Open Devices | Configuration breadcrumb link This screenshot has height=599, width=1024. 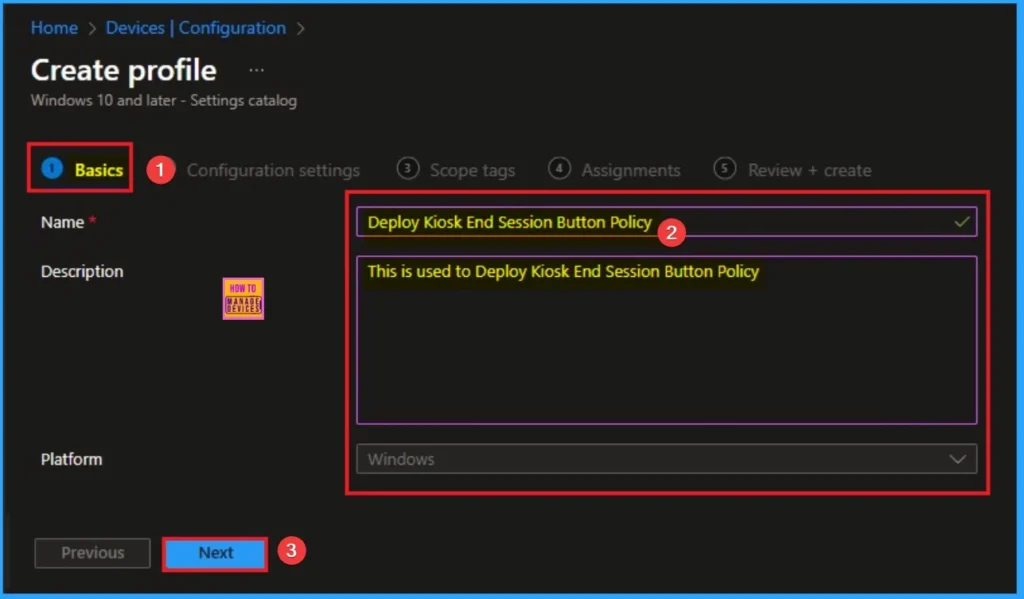195,28
